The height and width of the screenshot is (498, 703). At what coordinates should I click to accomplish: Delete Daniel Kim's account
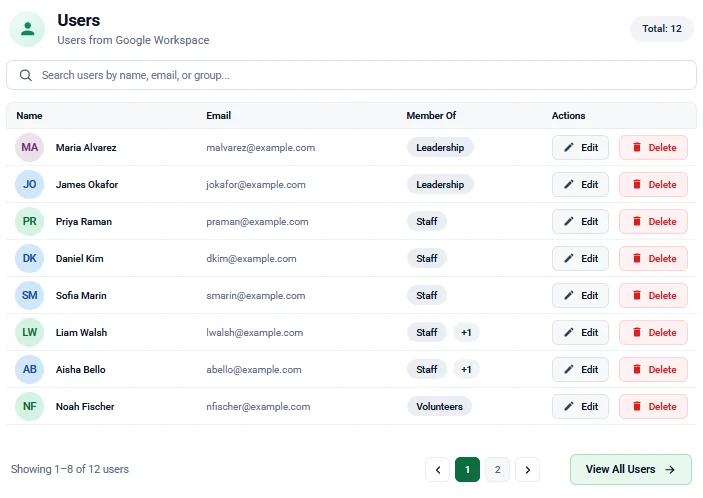[653, 259]
